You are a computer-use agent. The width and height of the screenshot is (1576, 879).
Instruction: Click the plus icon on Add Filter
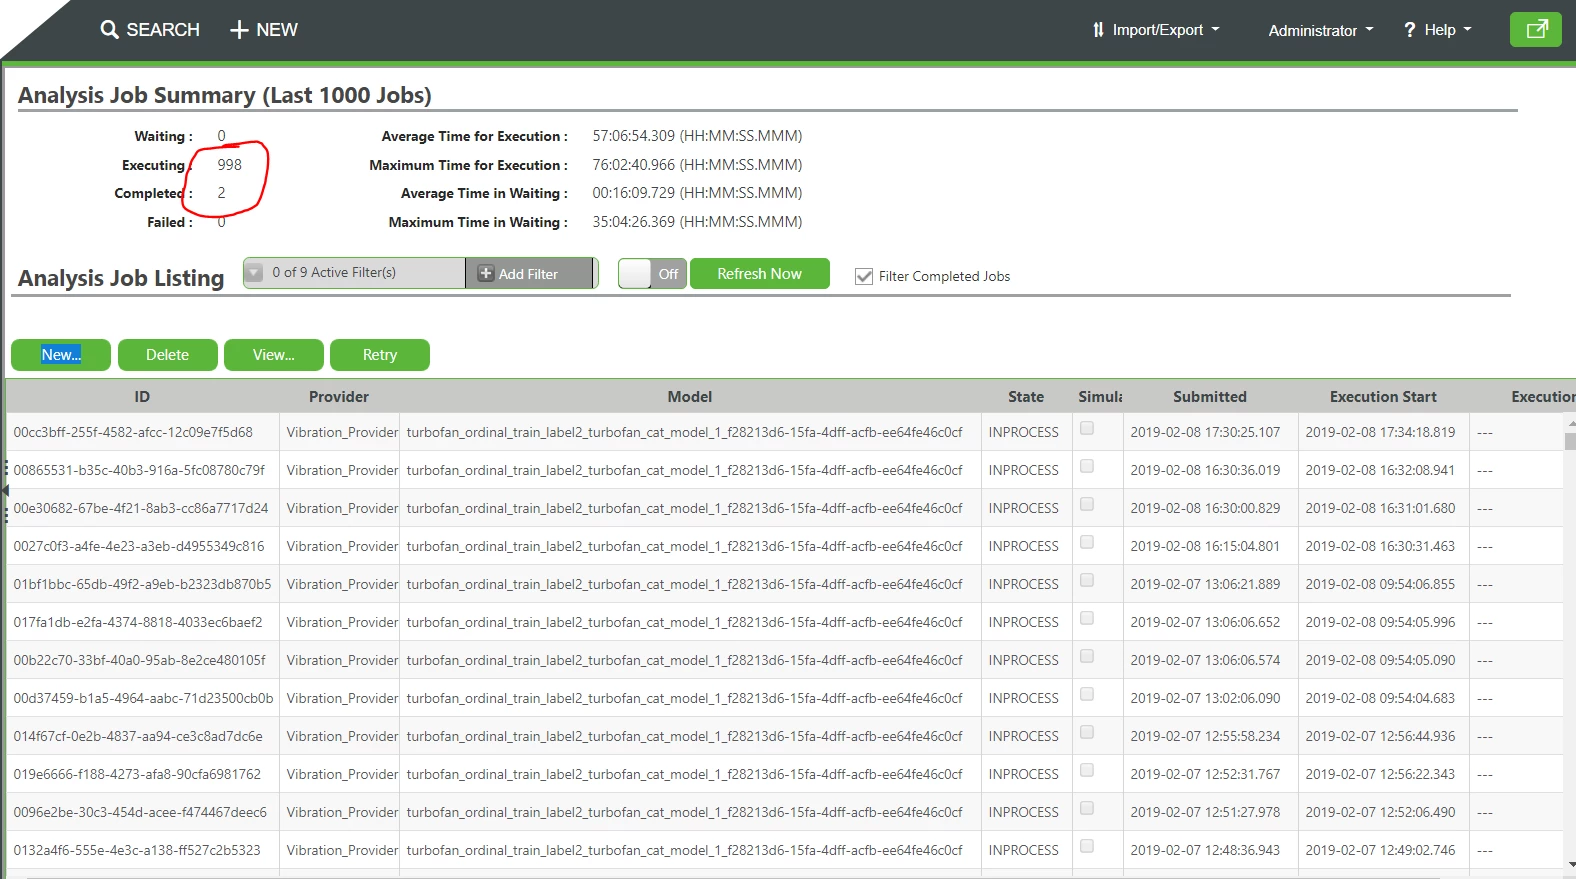point(486,273)
